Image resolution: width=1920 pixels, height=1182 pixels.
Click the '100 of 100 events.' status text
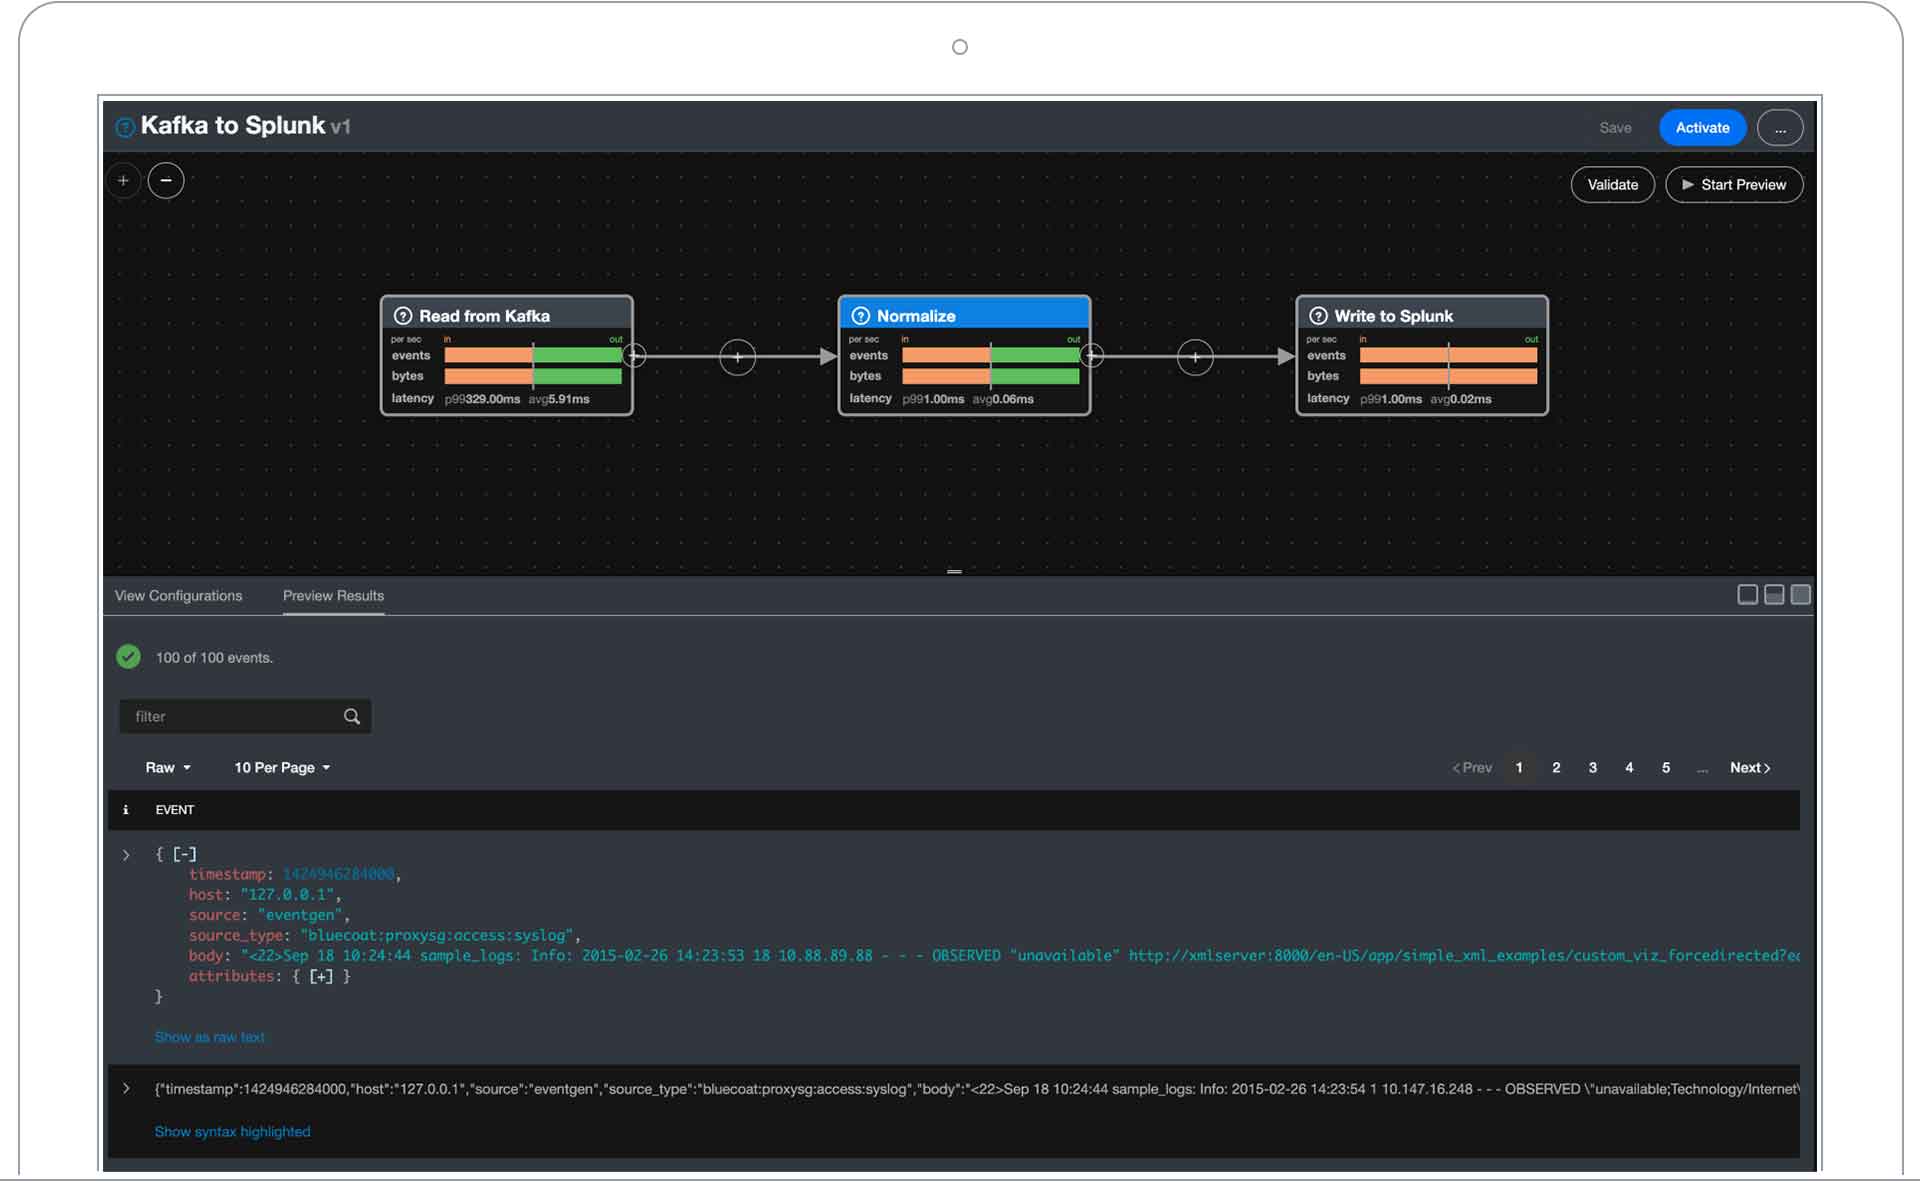[x=214, y=658]
